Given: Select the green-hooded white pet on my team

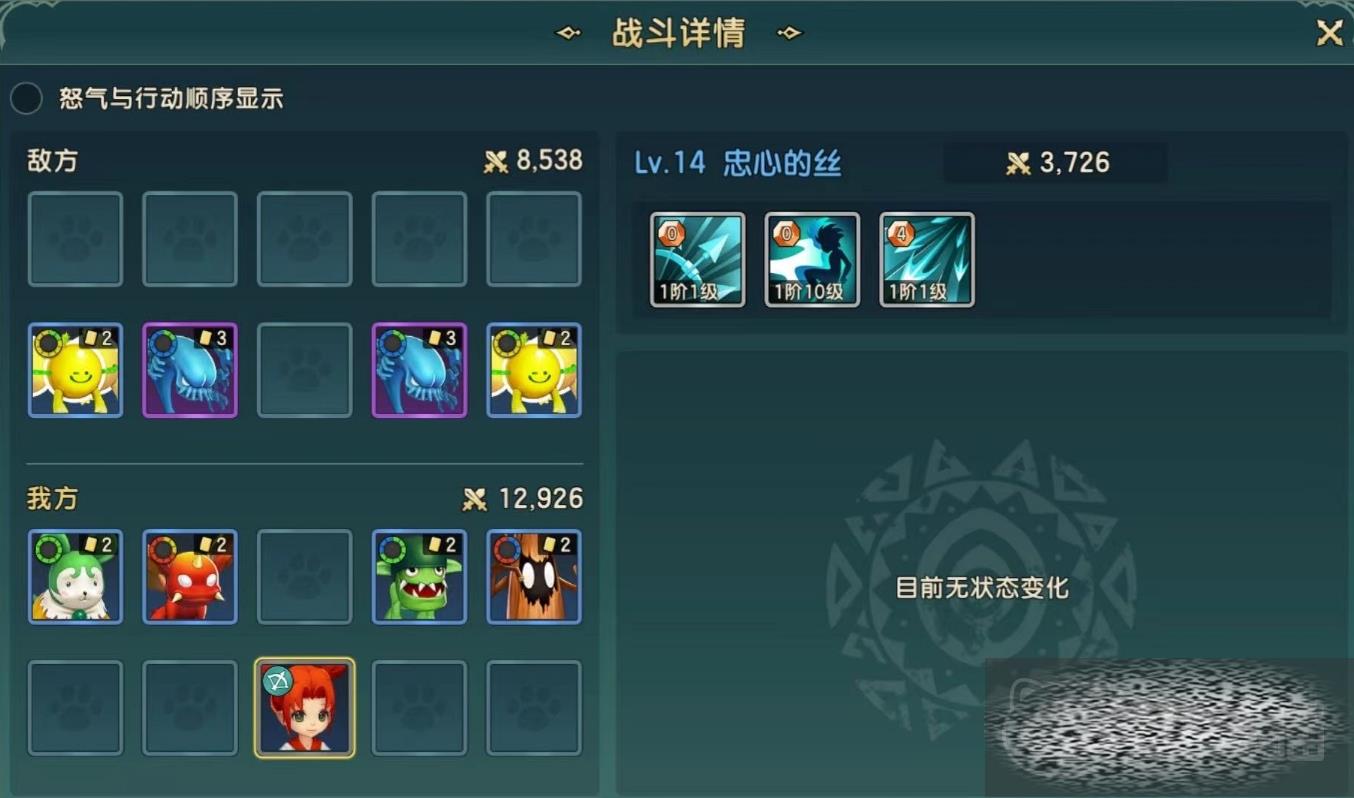Looking at the screenshot, I should point(75,577).
